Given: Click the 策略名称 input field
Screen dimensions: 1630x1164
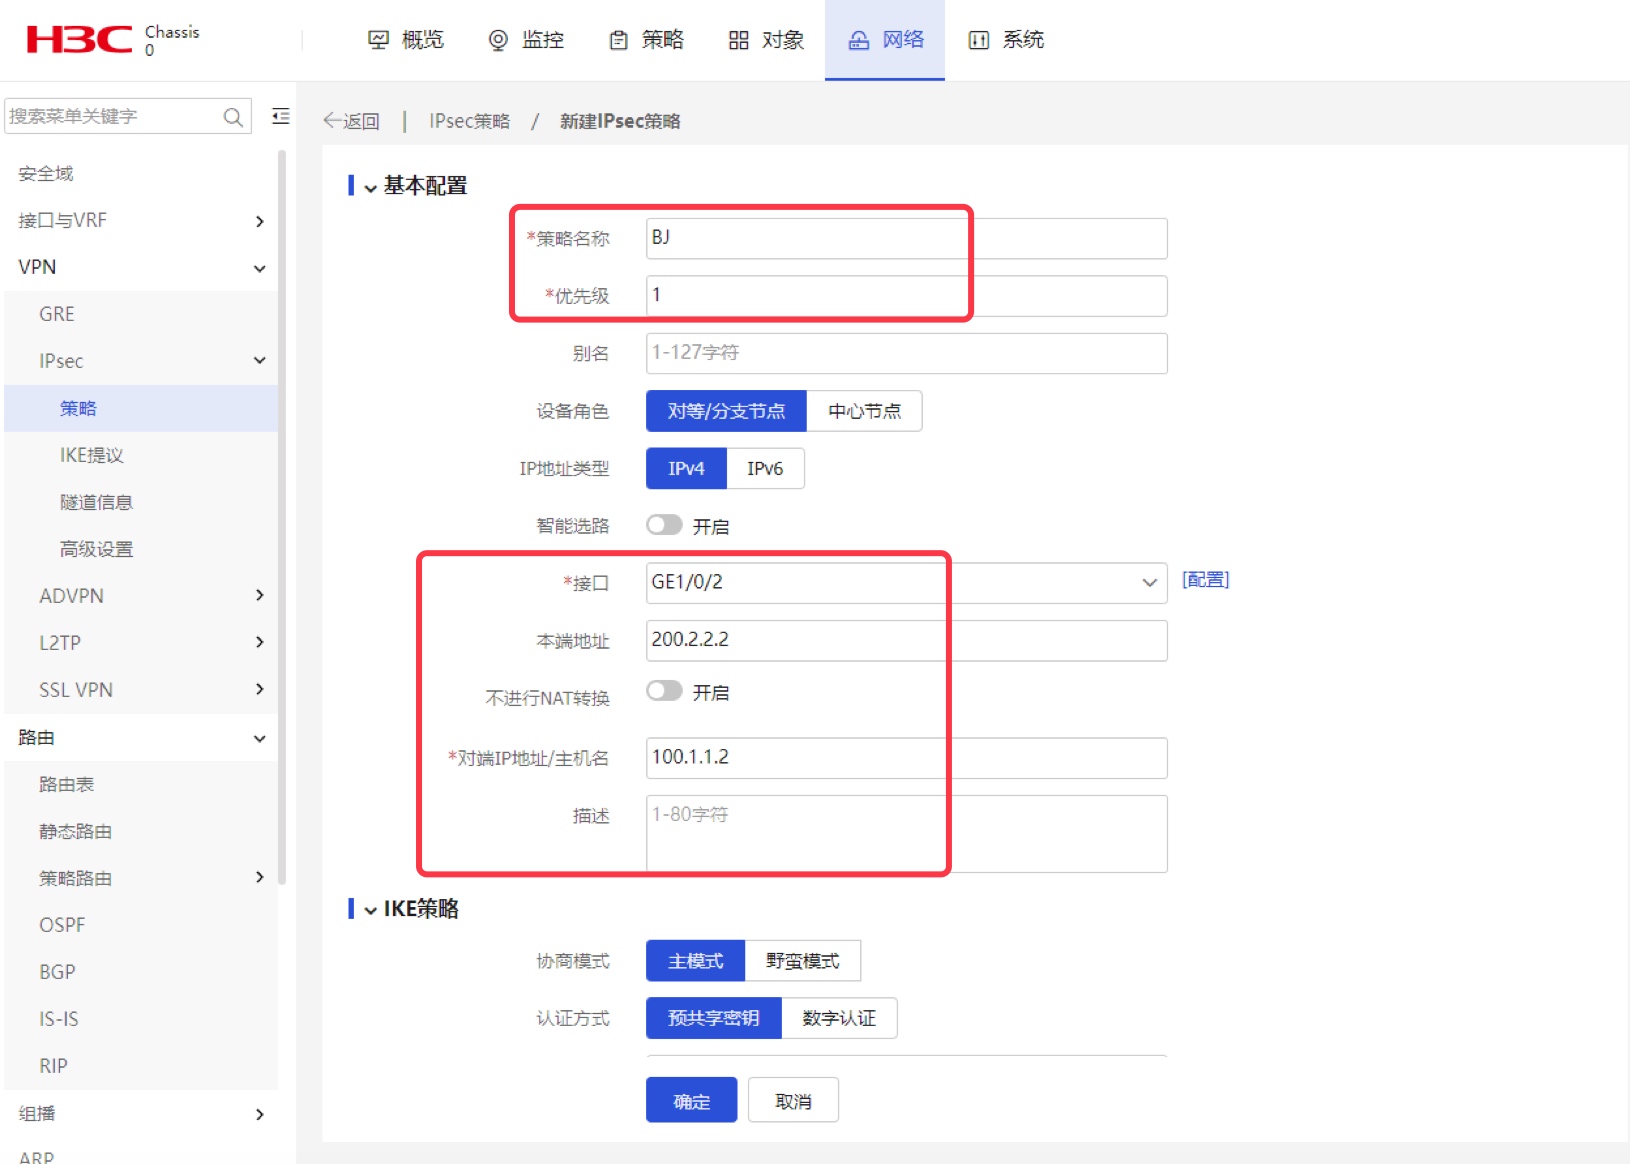Looking at the screenshot, I should [x=906, y=238].
